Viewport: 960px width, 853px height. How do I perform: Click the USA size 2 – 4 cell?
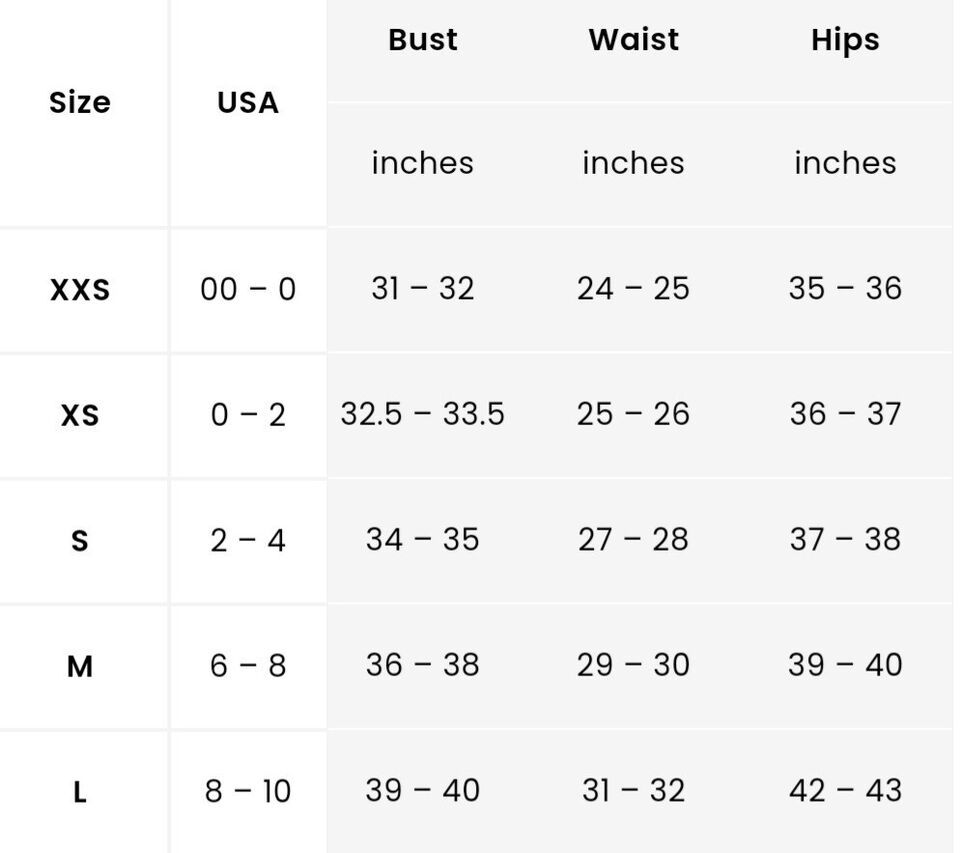pyautogui.click(x=248, y=540)
